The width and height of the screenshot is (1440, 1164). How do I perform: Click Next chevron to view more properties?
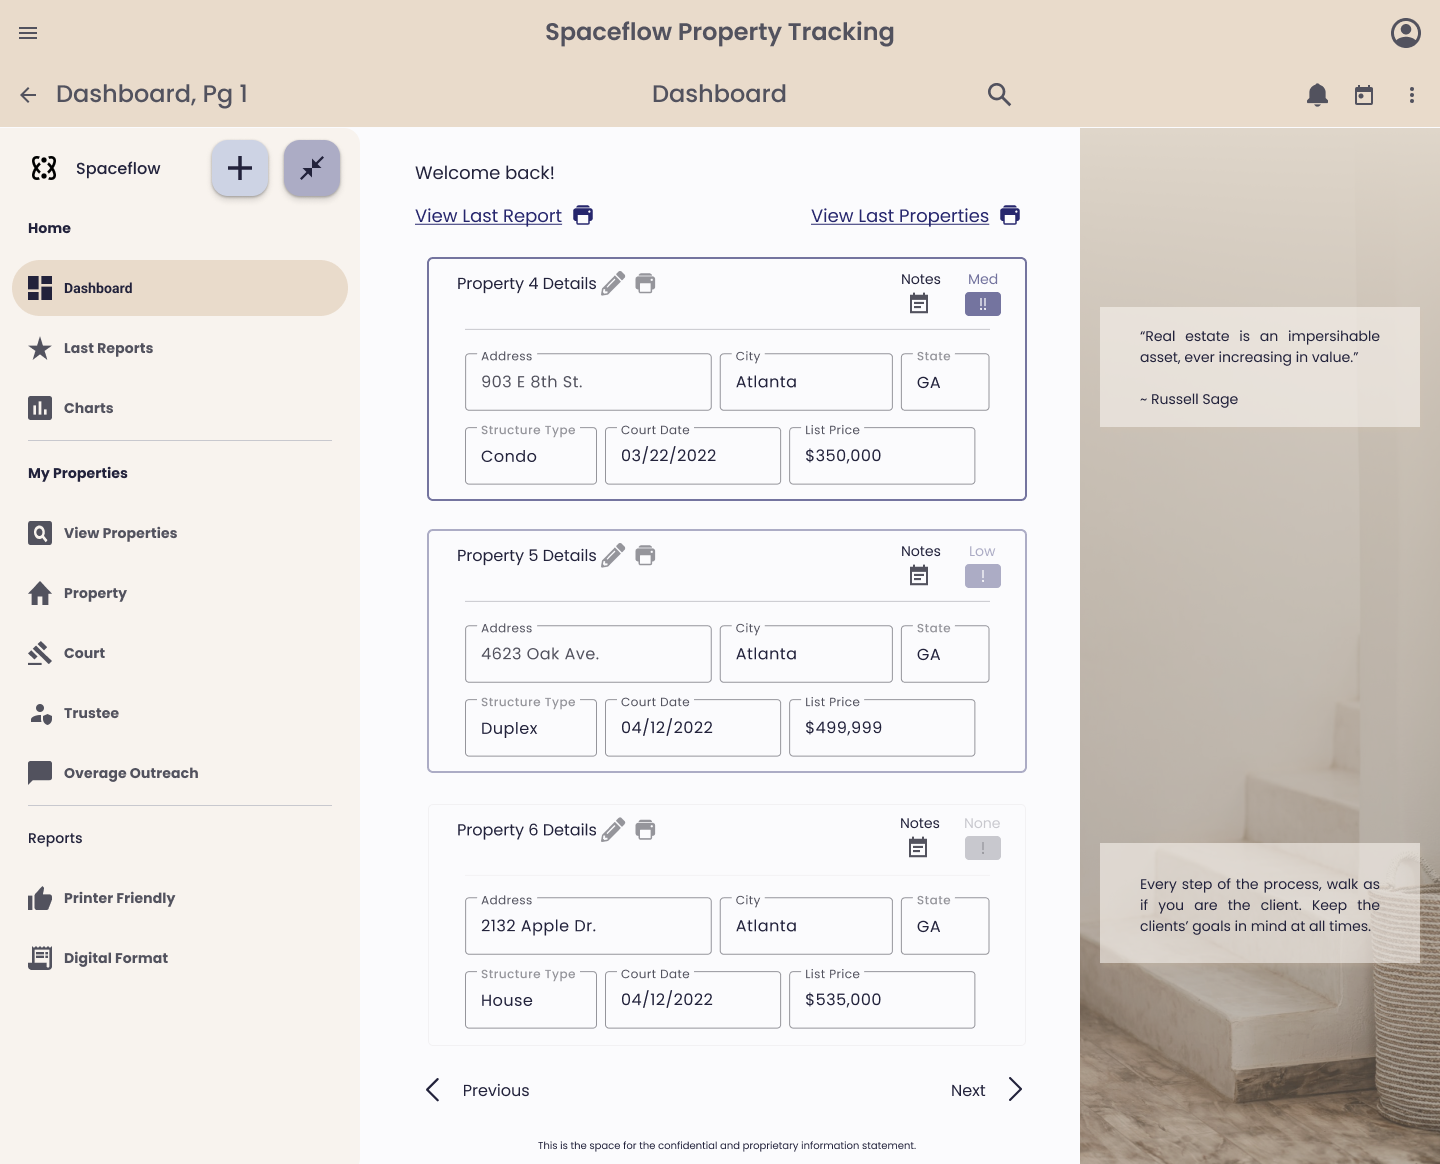coord(1014,1090)
